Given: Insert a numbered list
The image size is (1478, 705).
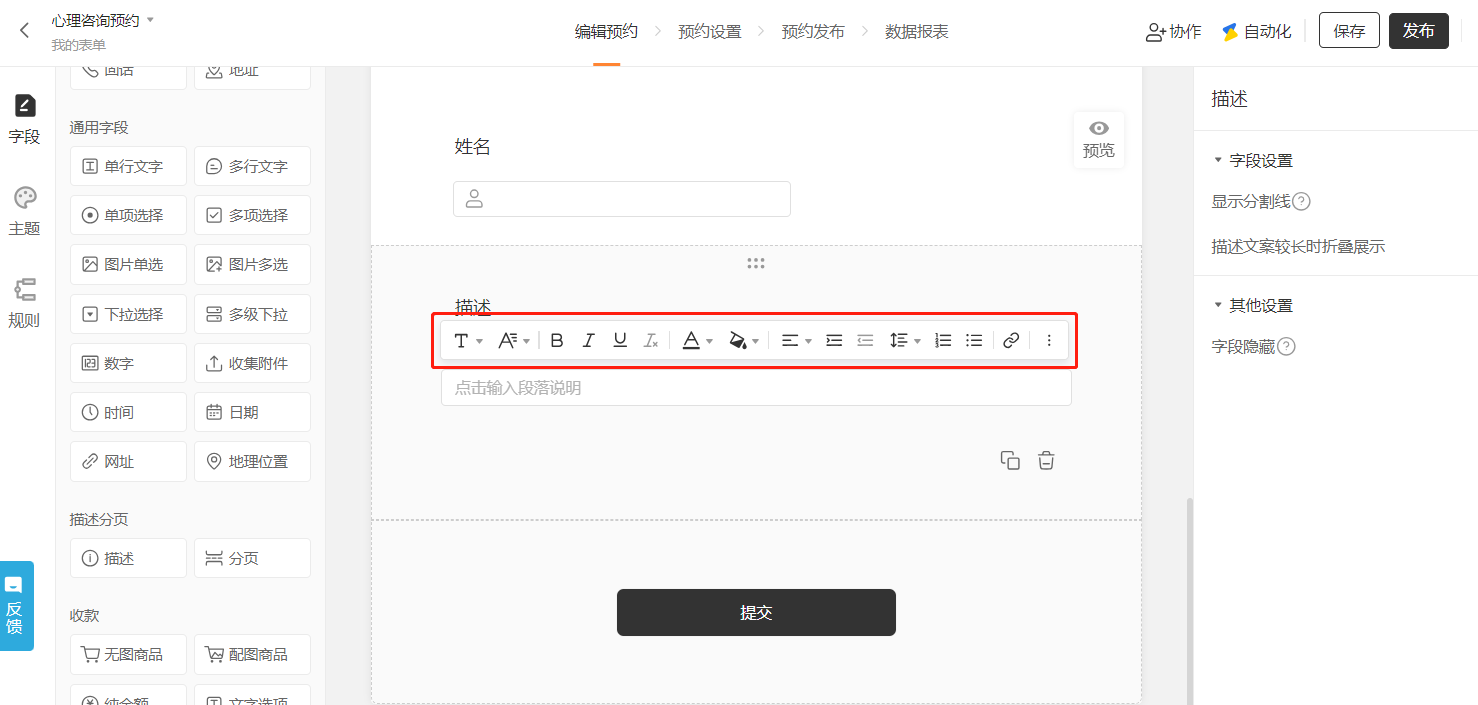Looking at the screenshot, I should (x=943, y=341).
